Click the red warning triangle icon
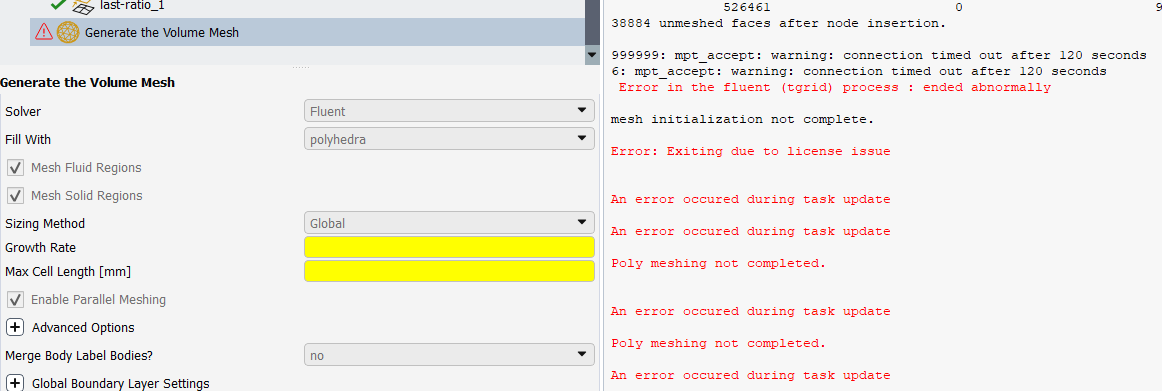Image resolution: width=1162 pixels, height=391 pixels. coord(44,33)
